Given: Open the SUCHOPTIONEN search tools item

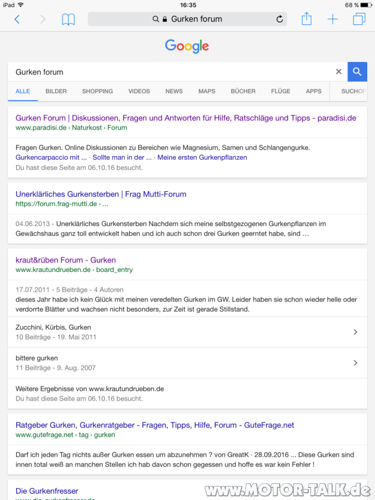Looking at the screenshot, I should pos(354,91).
